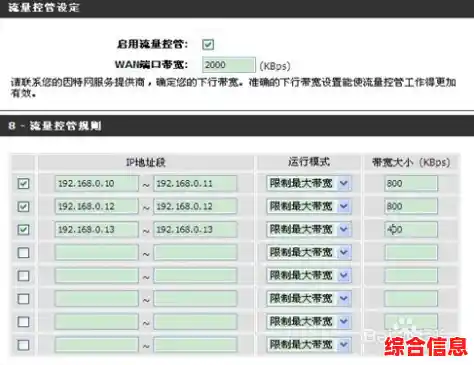
Task: Click the IP地址段 column header
Action: [x=146, y=162]
